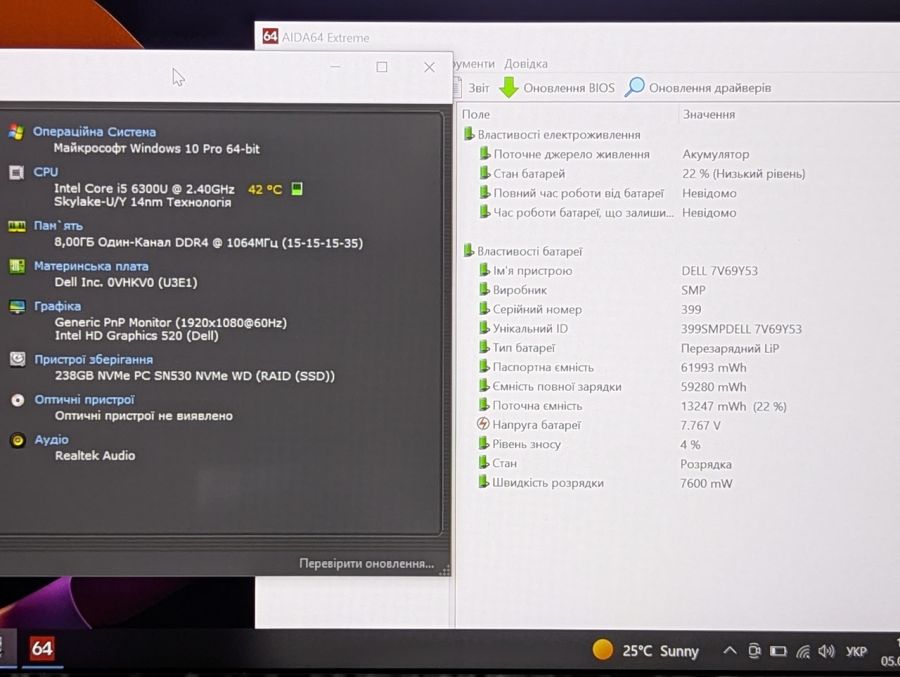Image resolution: width=900 pixels, height=677 pixels.
Task: Click the Optical drives disc icon
Action: pos(18,400)
